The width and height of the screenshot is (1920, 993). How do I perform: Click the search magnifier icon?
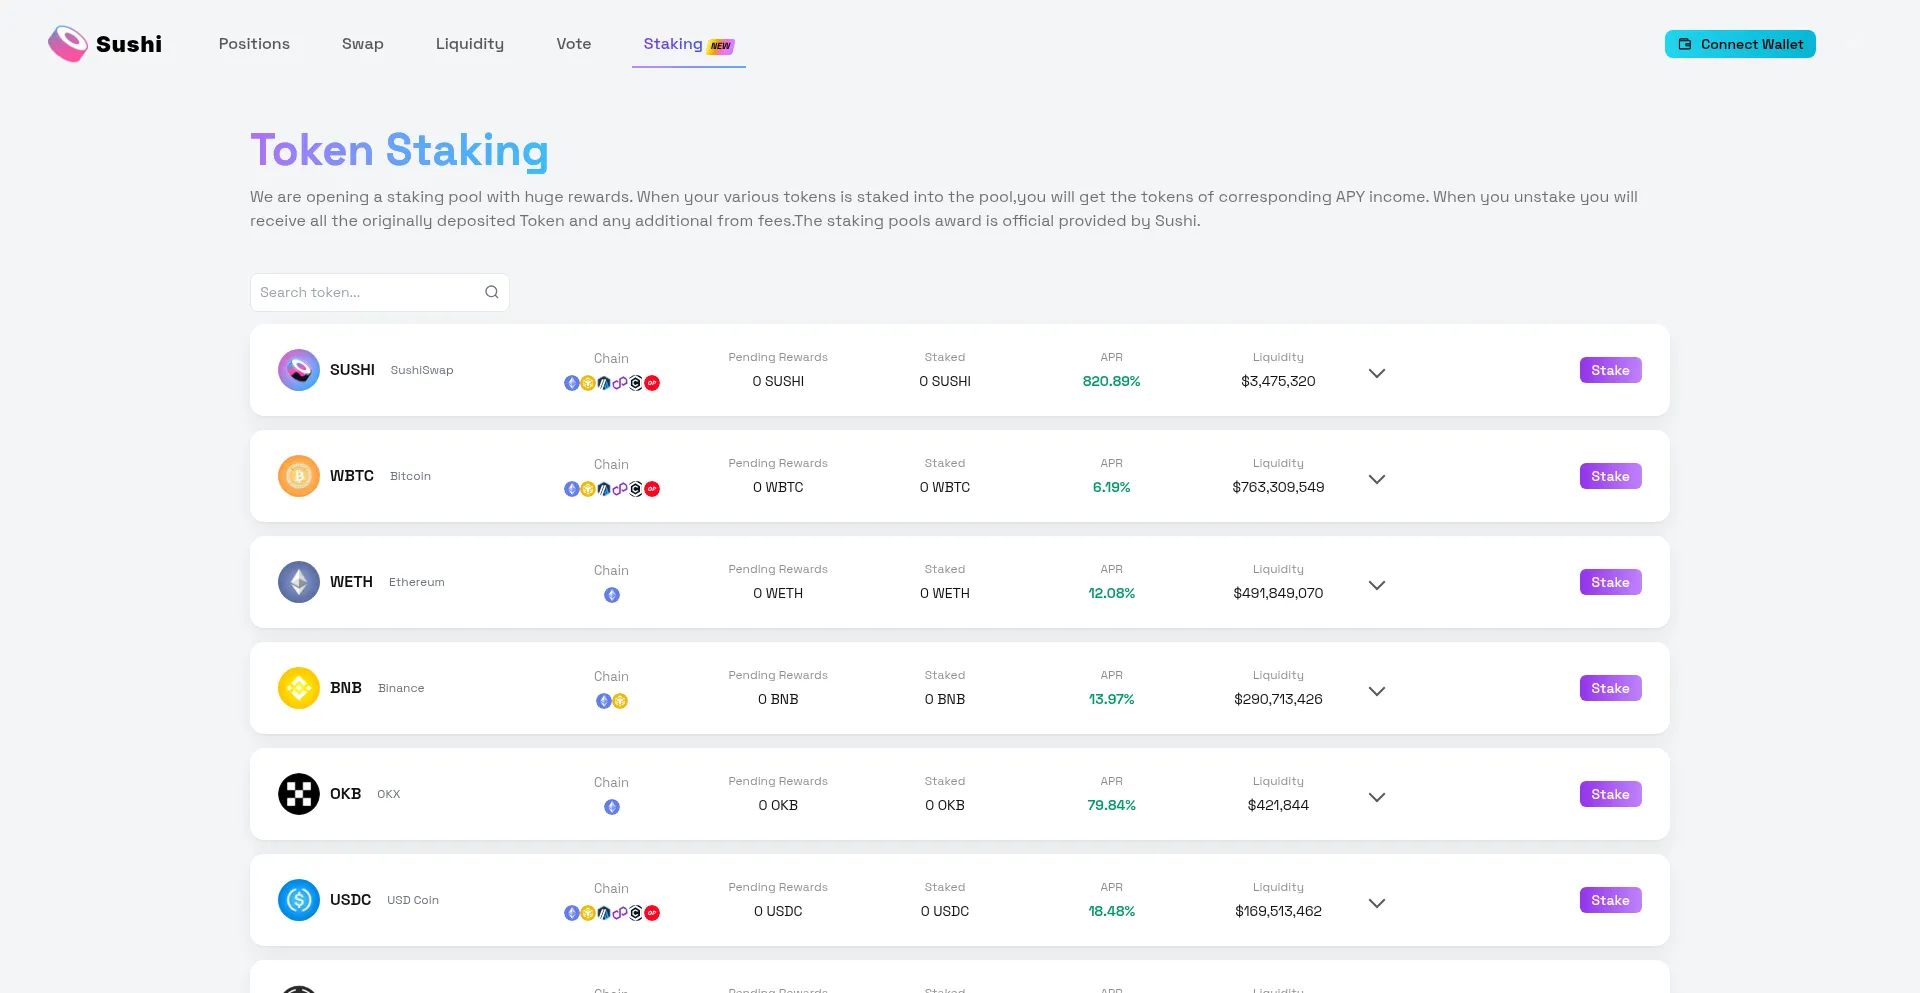click(492, 292)
